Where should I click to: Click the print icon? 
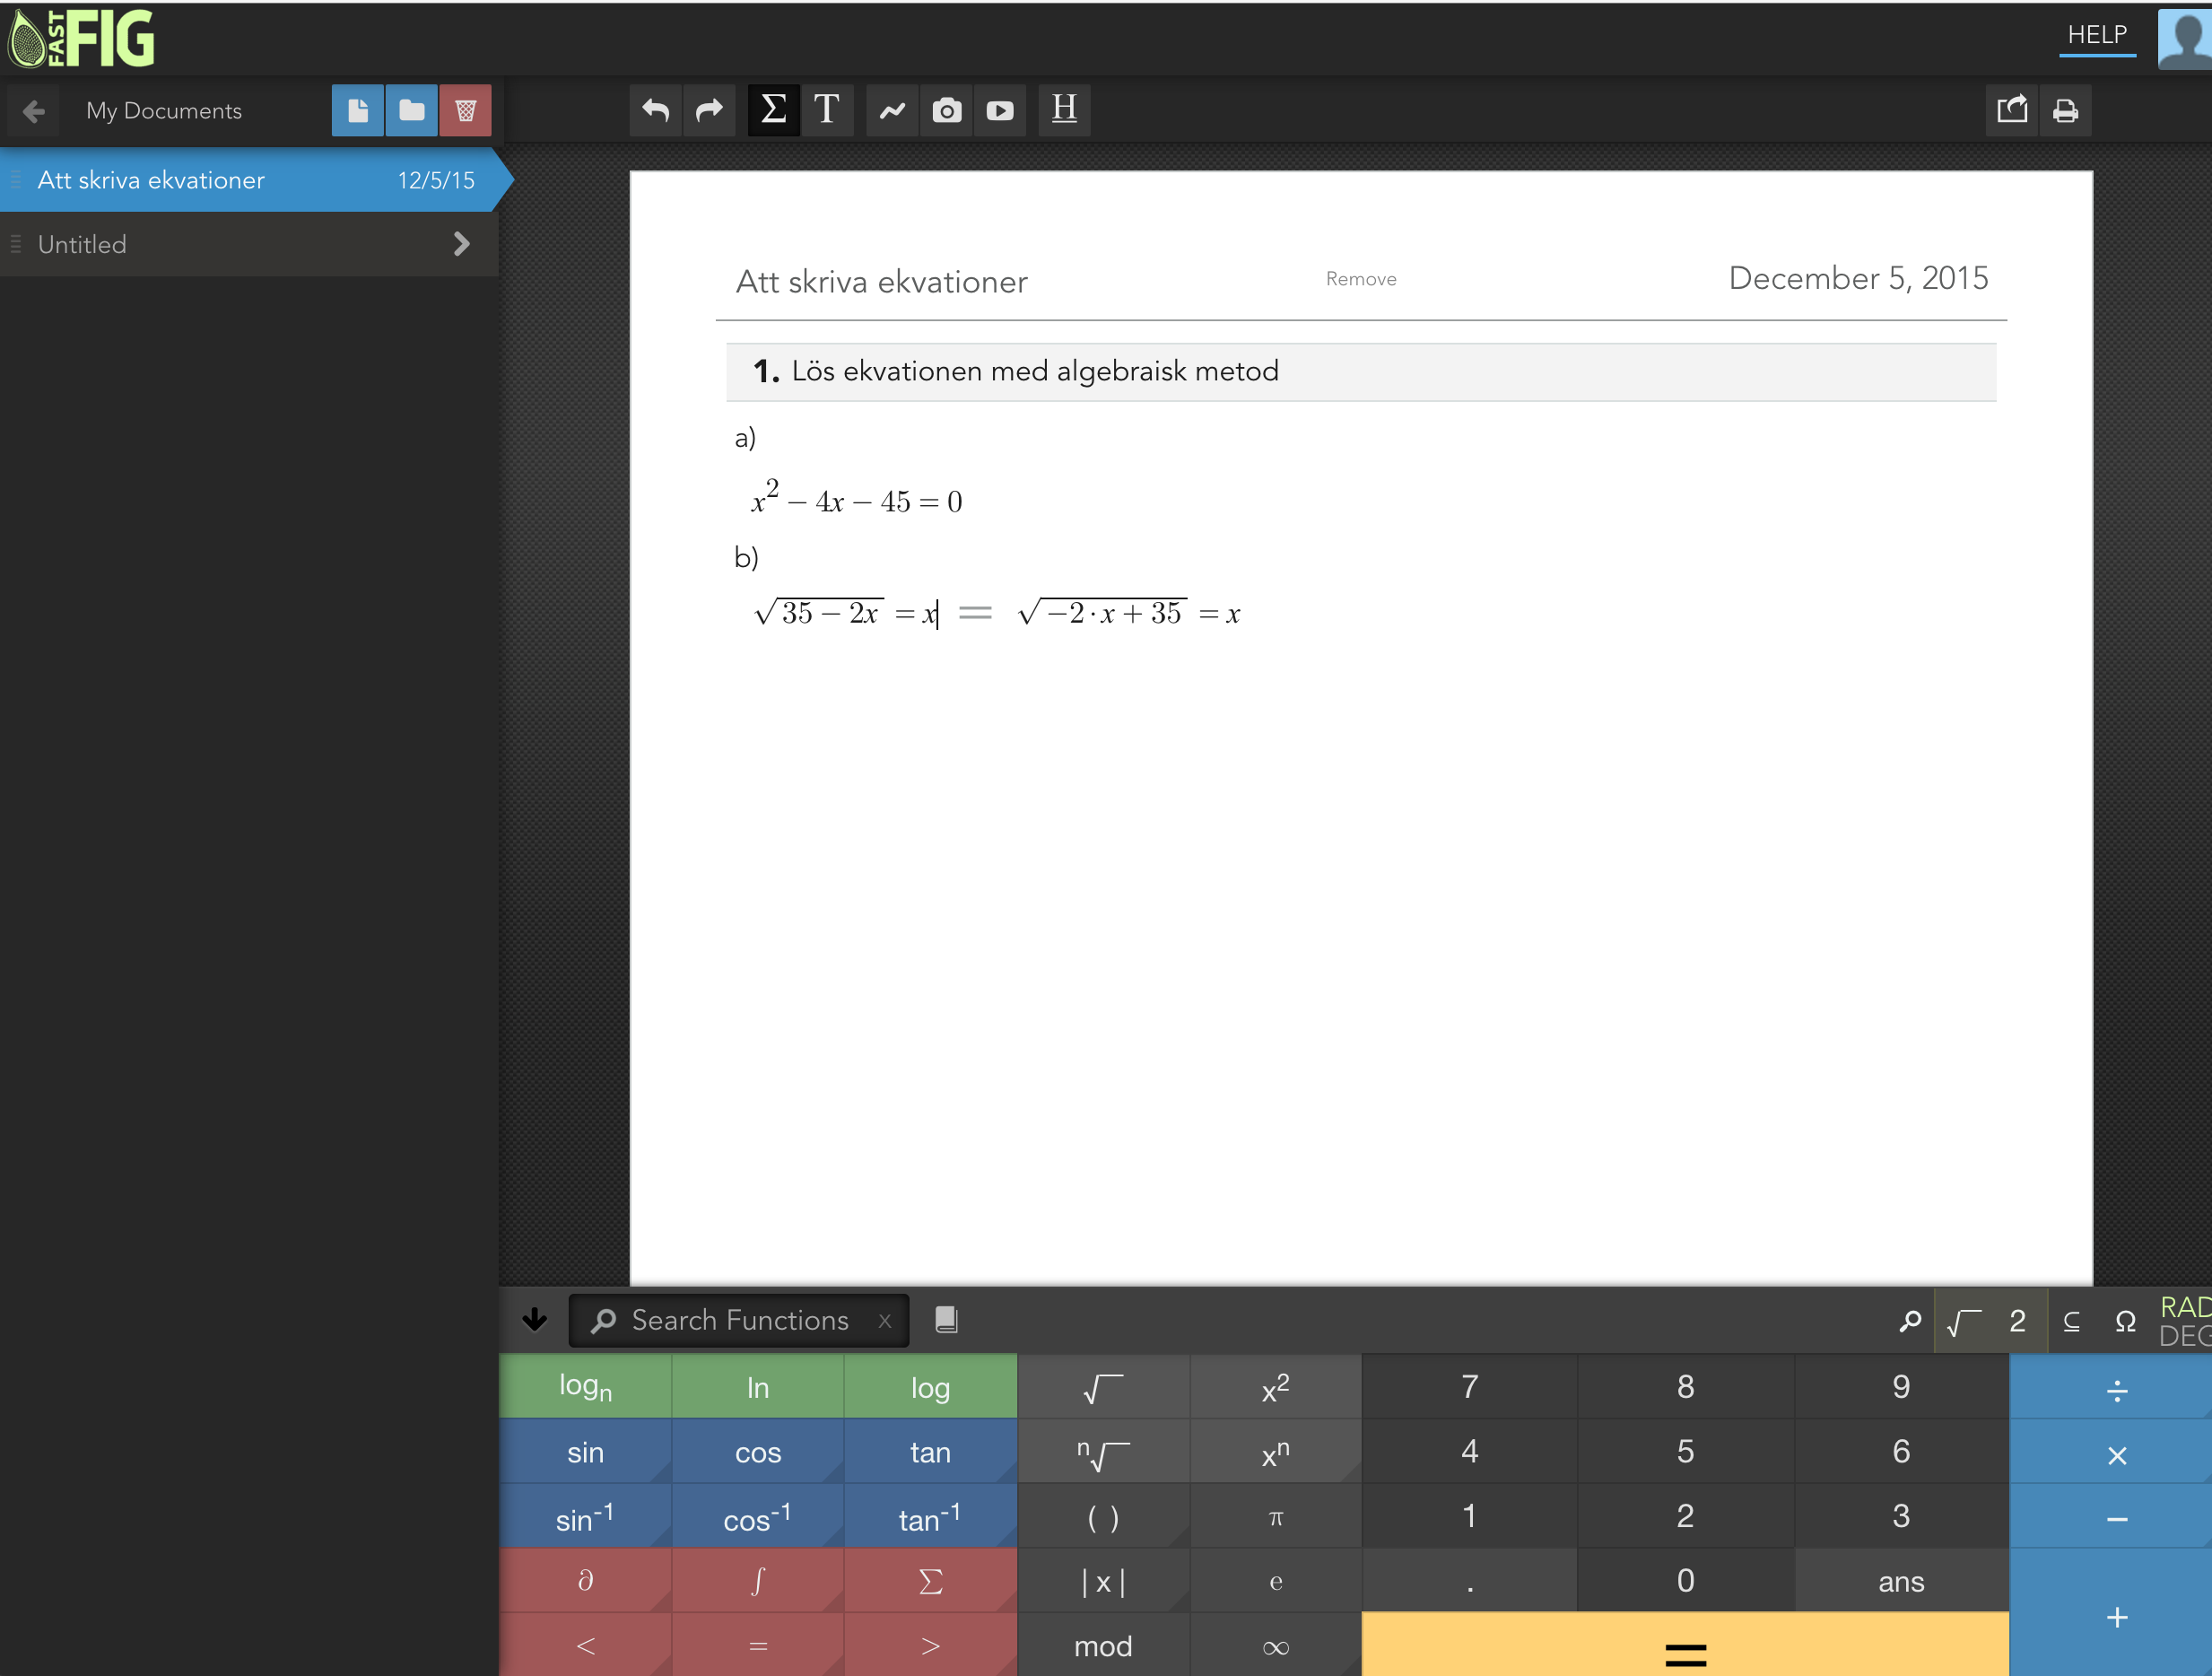click(2065, 110)
